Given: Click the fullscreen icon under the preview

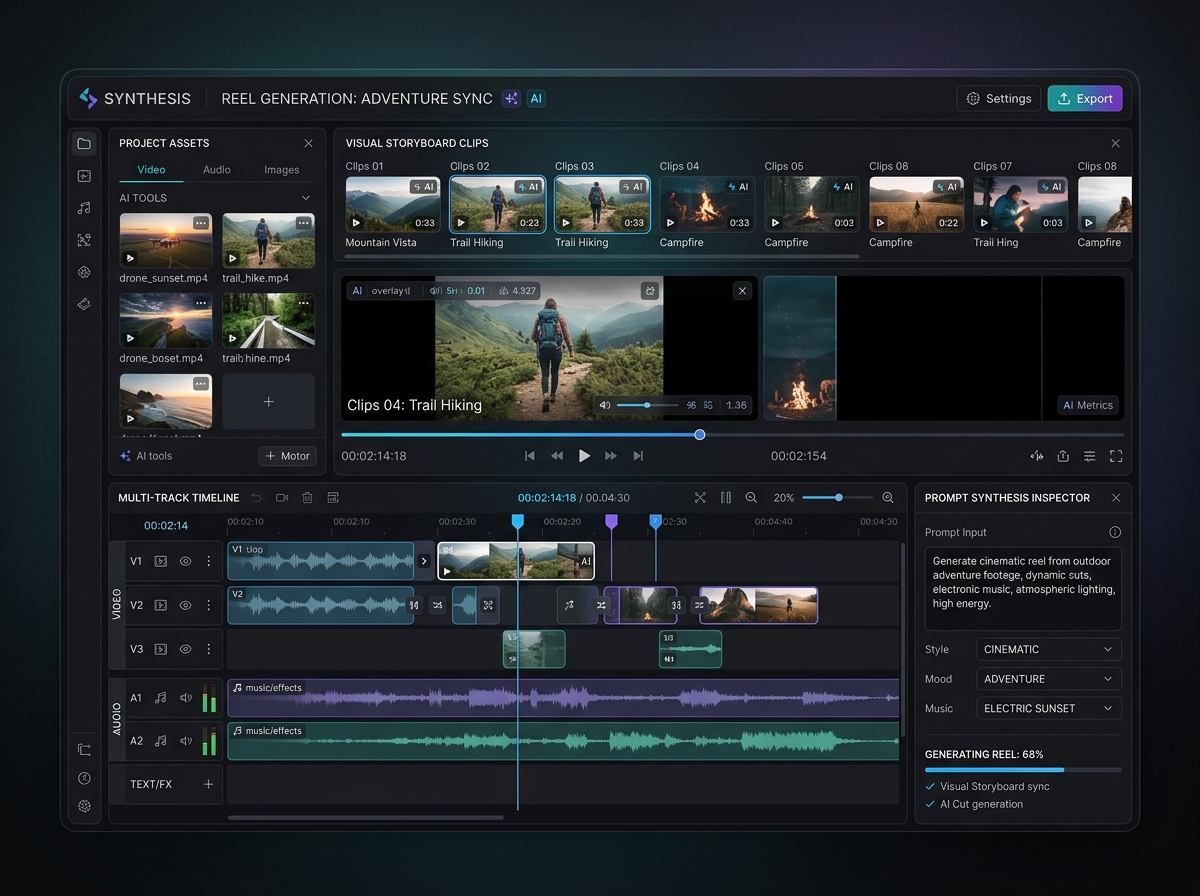Looking at the screenshot, I should [x=1116, y=456].
